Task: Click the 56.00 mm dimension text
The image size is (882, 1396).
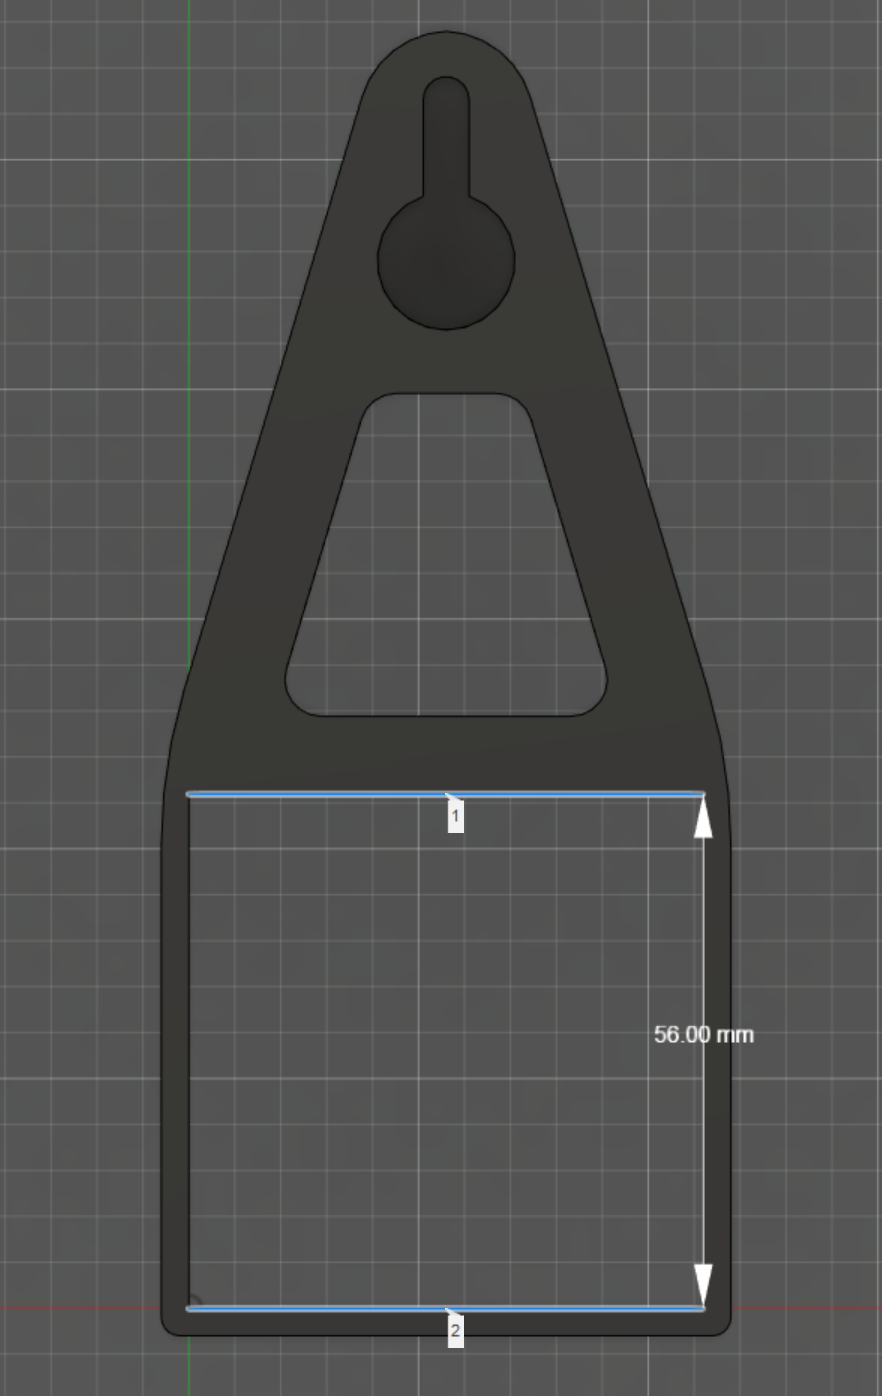Action: point(703,1035)
